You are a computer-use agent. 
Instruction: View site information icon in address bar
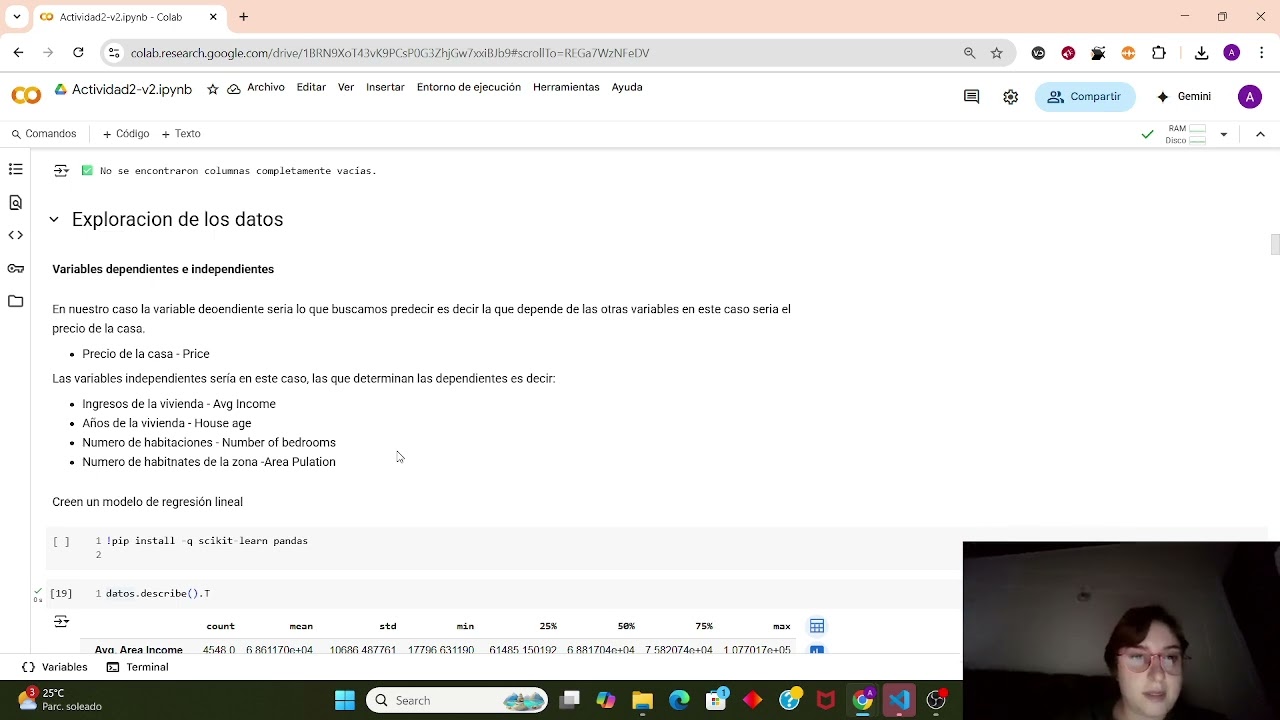pos(114,53)
